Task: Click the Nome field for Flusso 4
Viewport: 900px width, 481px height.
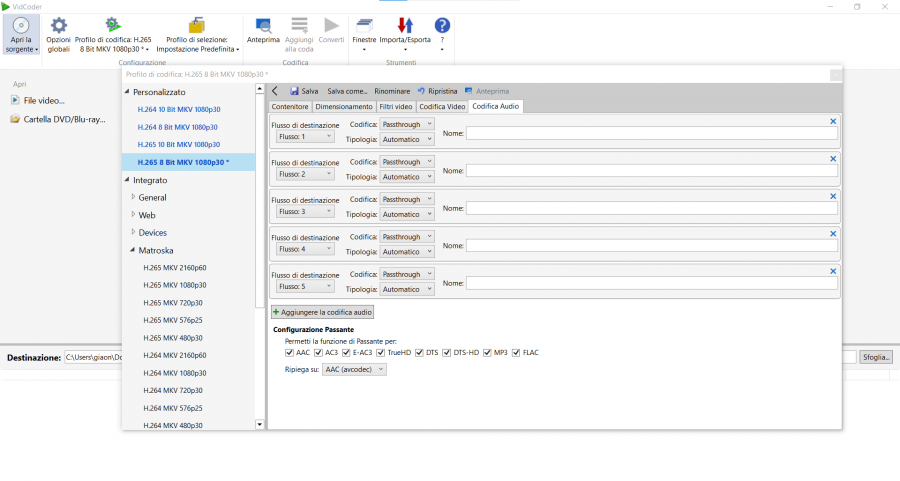Action: (651, 246)
